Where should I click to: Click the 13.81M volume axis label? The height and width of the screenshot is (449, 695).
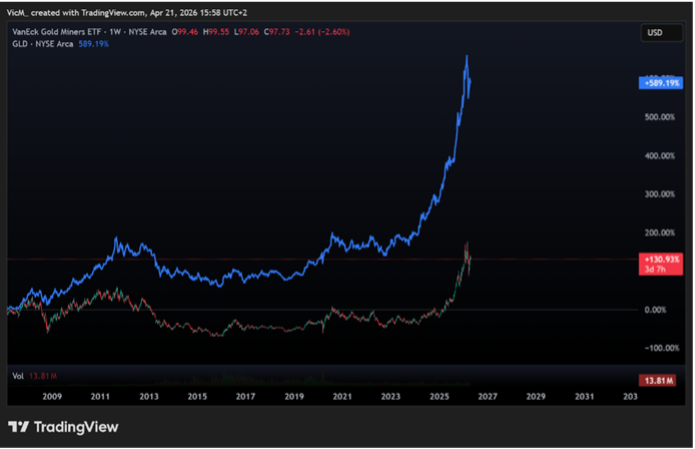pyautogui.click(x=659, y=380)
